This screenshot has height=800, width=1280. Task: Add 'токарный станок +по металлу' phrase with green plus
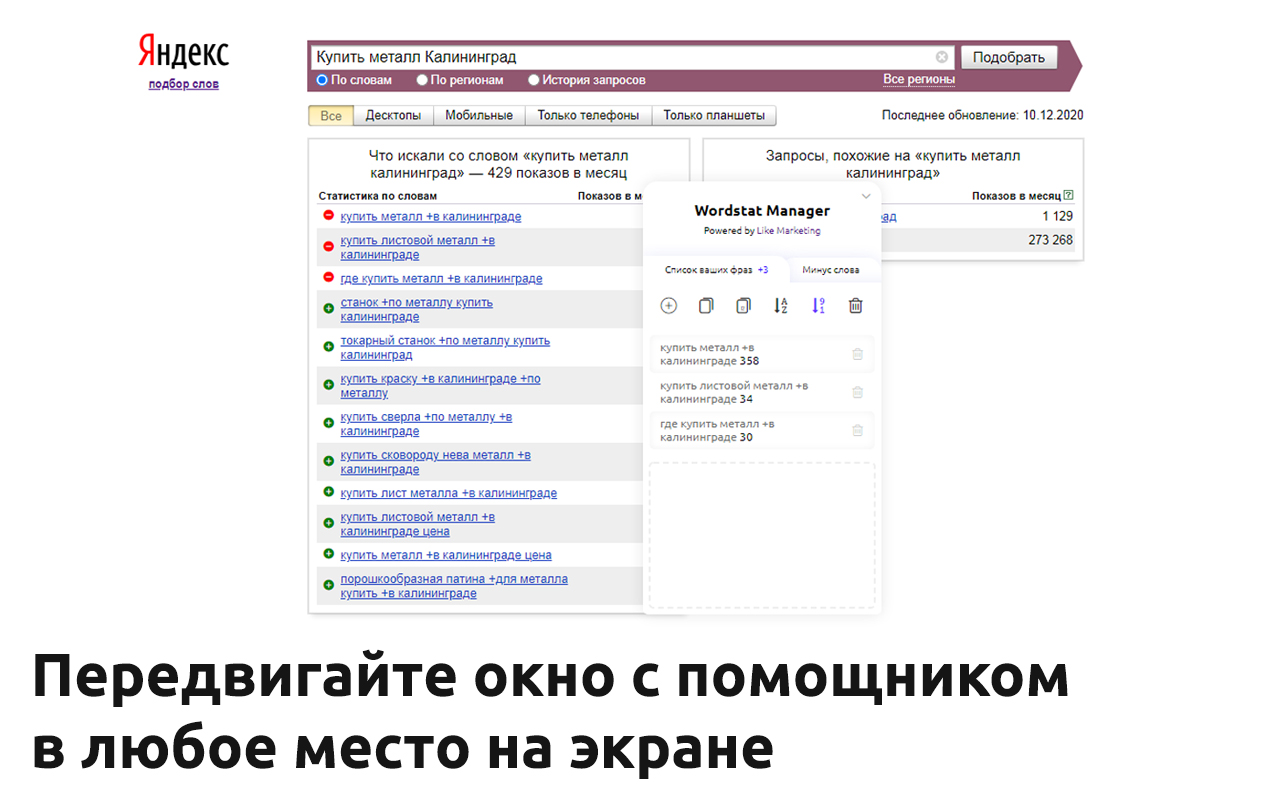[328, 347]
